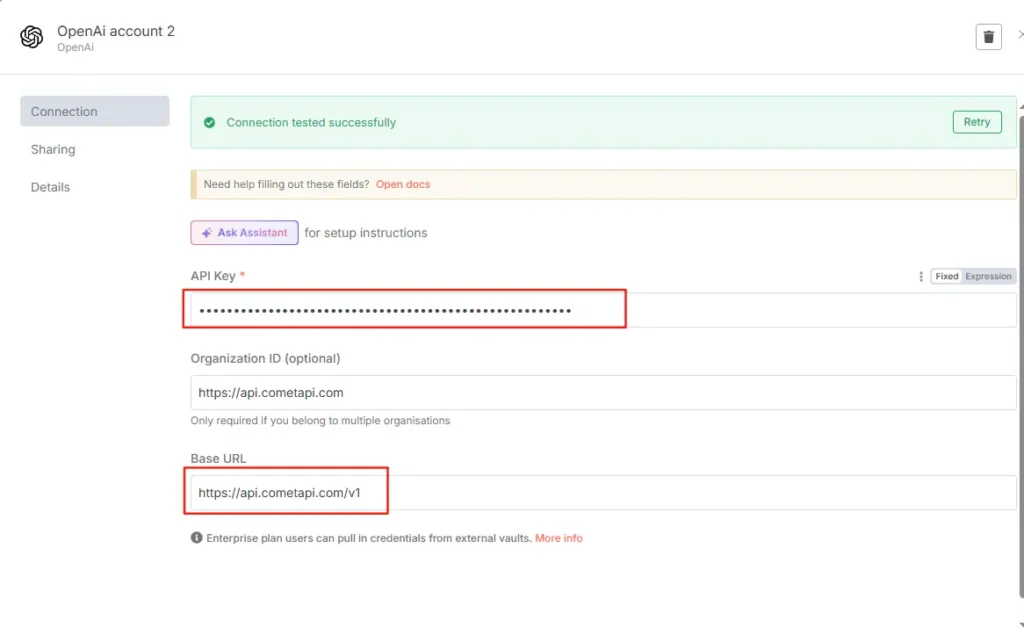This screenshot has height=635, width=1024.
Task: Open the Details tab
Action: [x=50, y=187]
